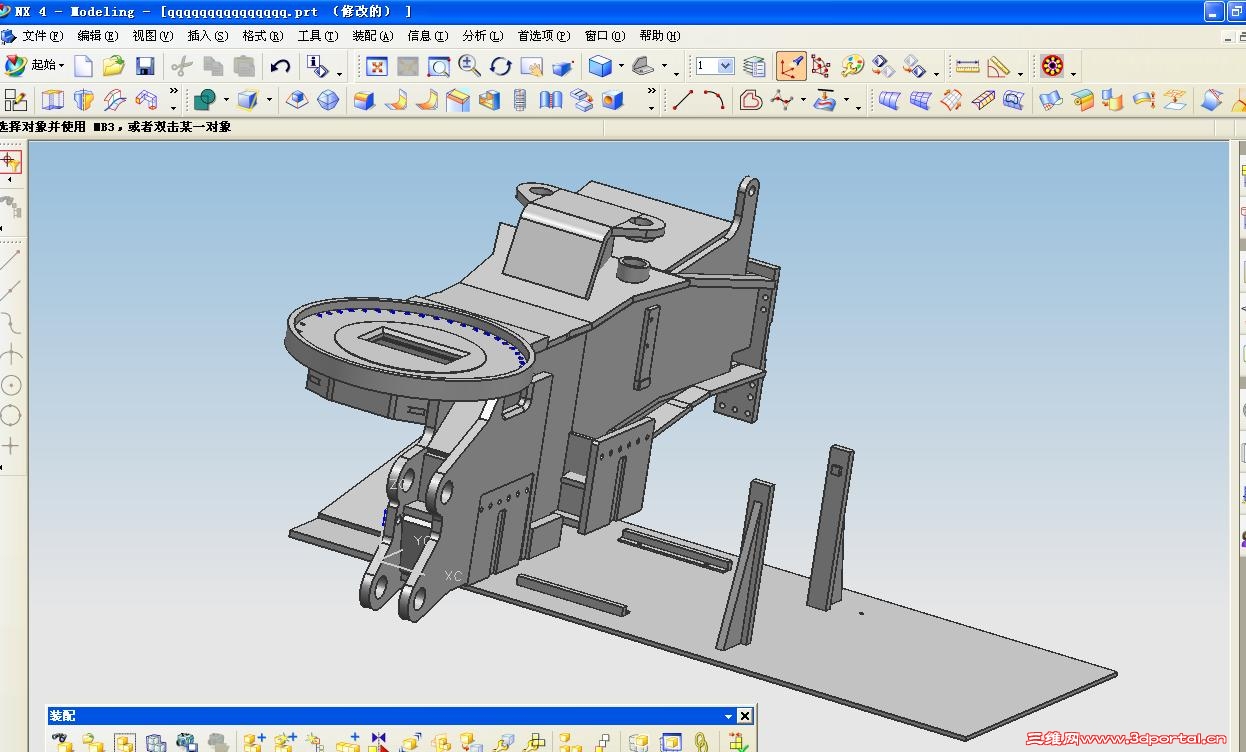The height and width of the screenshot is (752, 1246).
Task: Click the Offset curve heart-shaped icon
Action: tap(751, 100)
